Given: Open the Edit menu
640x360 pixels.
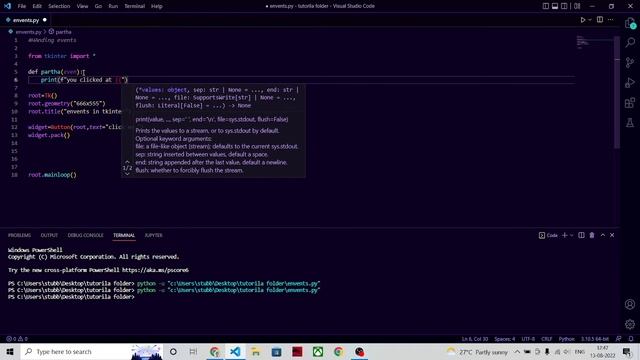Looking at the screenshot, I should pos(37,6).
